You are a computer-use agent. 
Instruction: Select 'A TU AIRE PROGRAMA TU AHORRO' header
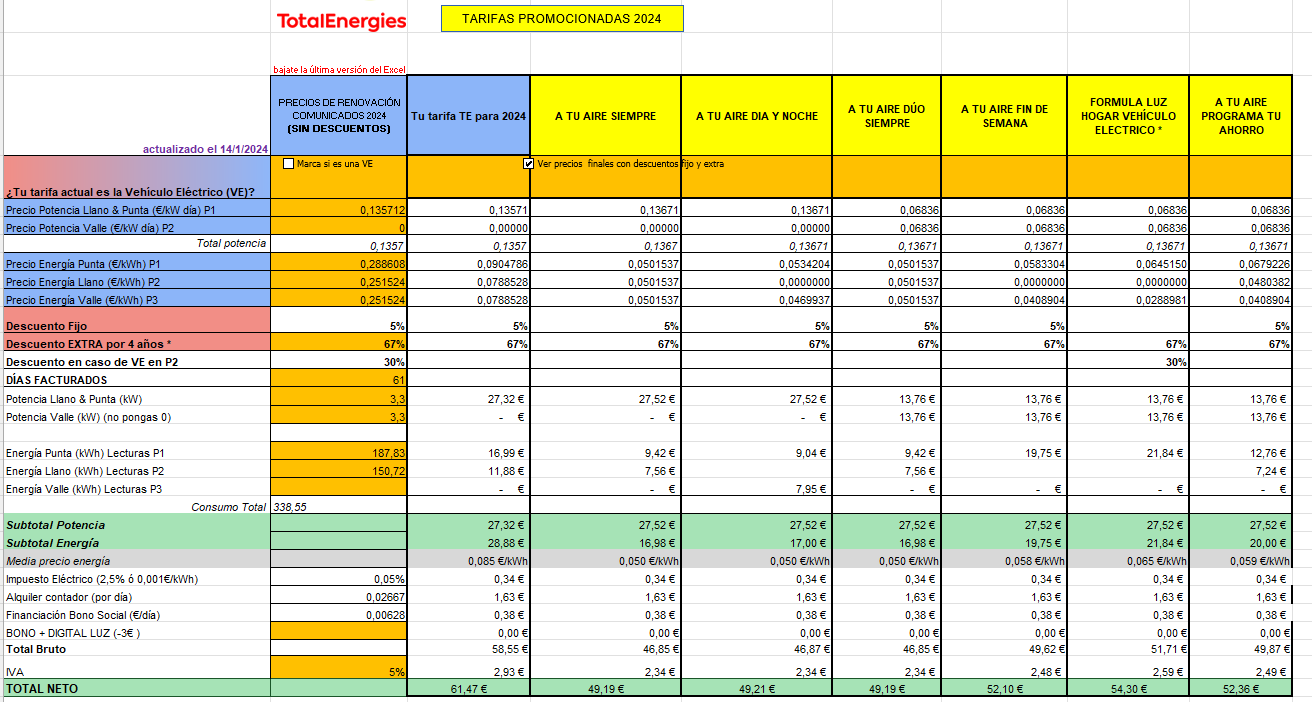(x=1241, y=116)
